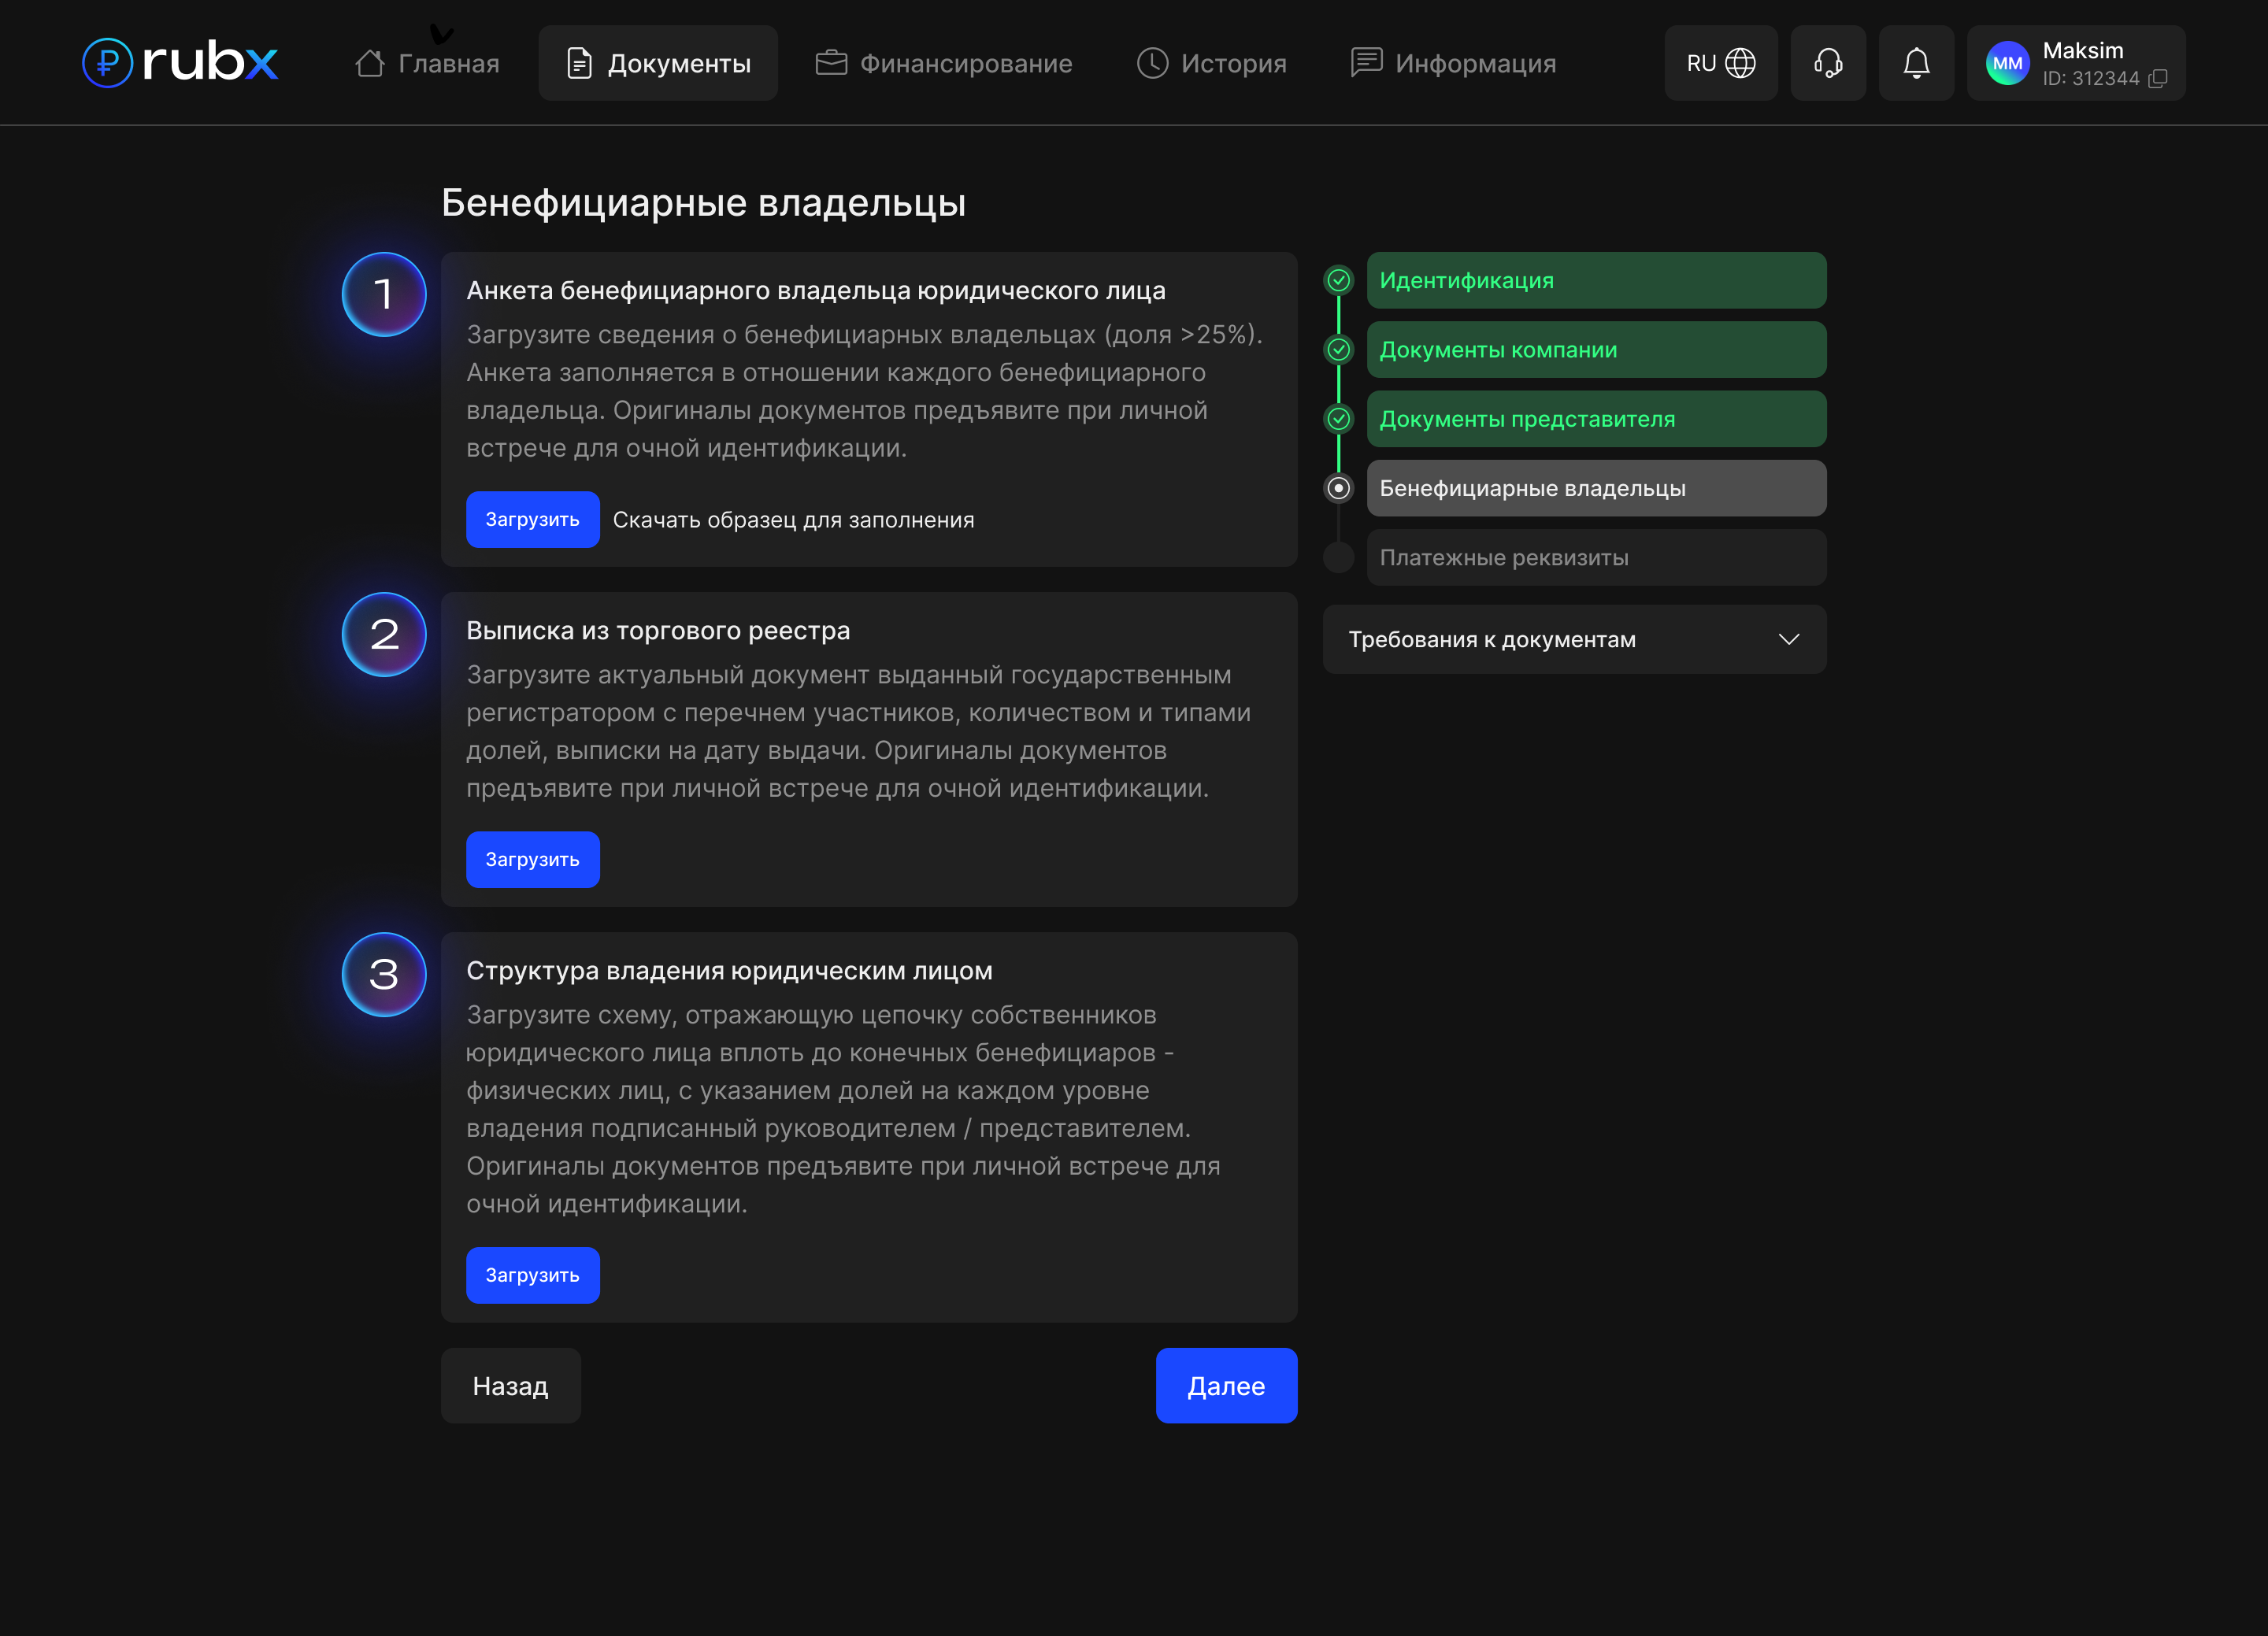Upload file for Выписка из торгового реестра
This screenshot has height=1636, width=2268.
click(532, 860)
